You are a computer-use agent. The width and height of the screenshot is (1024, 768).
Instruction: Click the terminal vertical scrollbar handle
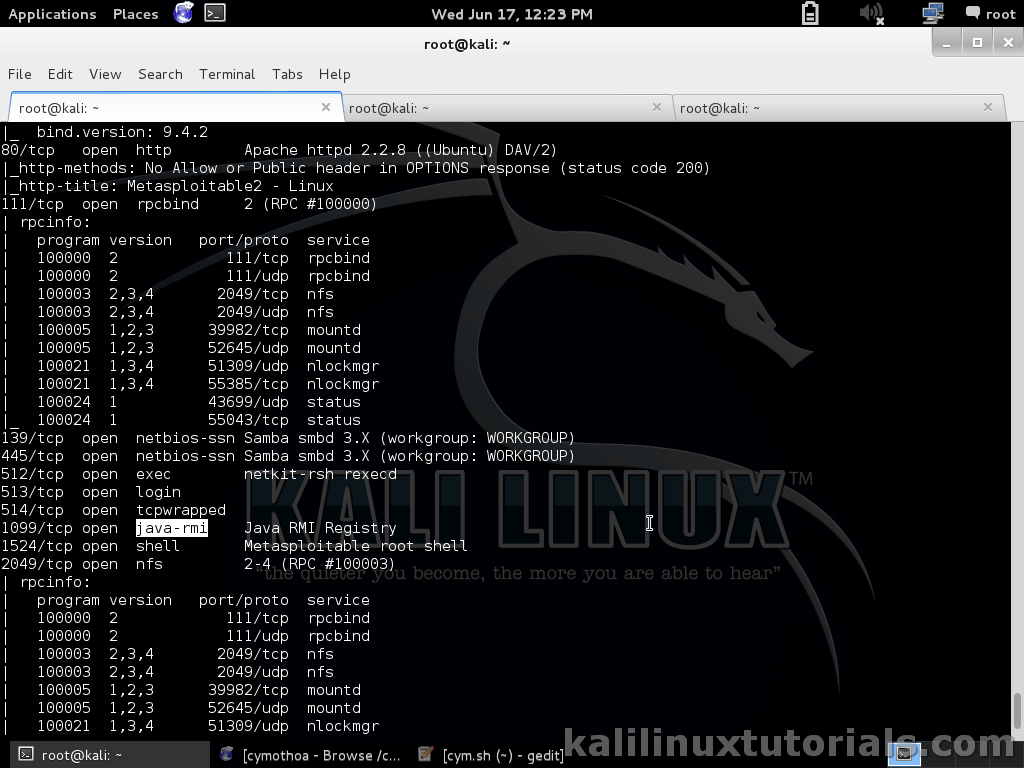click(1017, 711)
